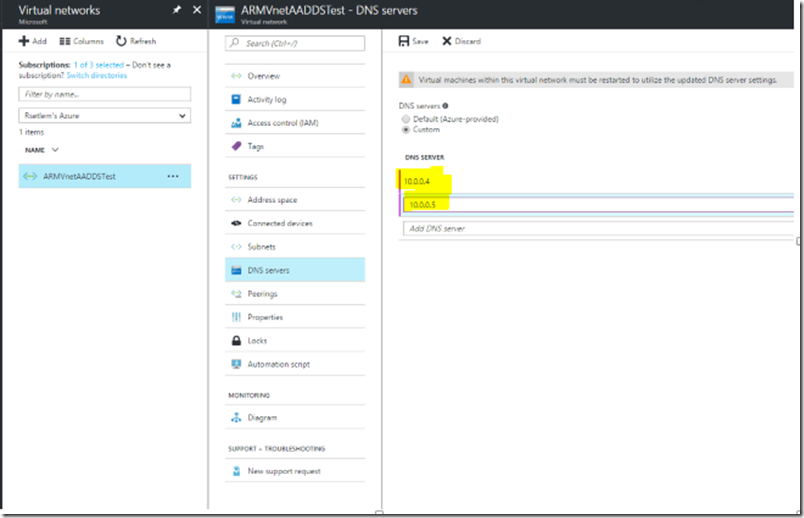Click the Diagram icon under Monitoring
The height and width of the screenshot is (518, 804).
click(x=236, y=417)
